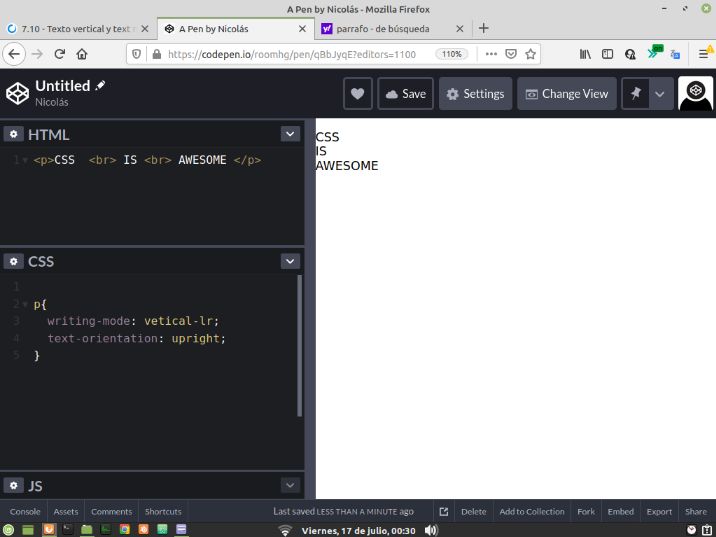Close 'A Pen by Nicolás' tab

click(x=302, y=29)
